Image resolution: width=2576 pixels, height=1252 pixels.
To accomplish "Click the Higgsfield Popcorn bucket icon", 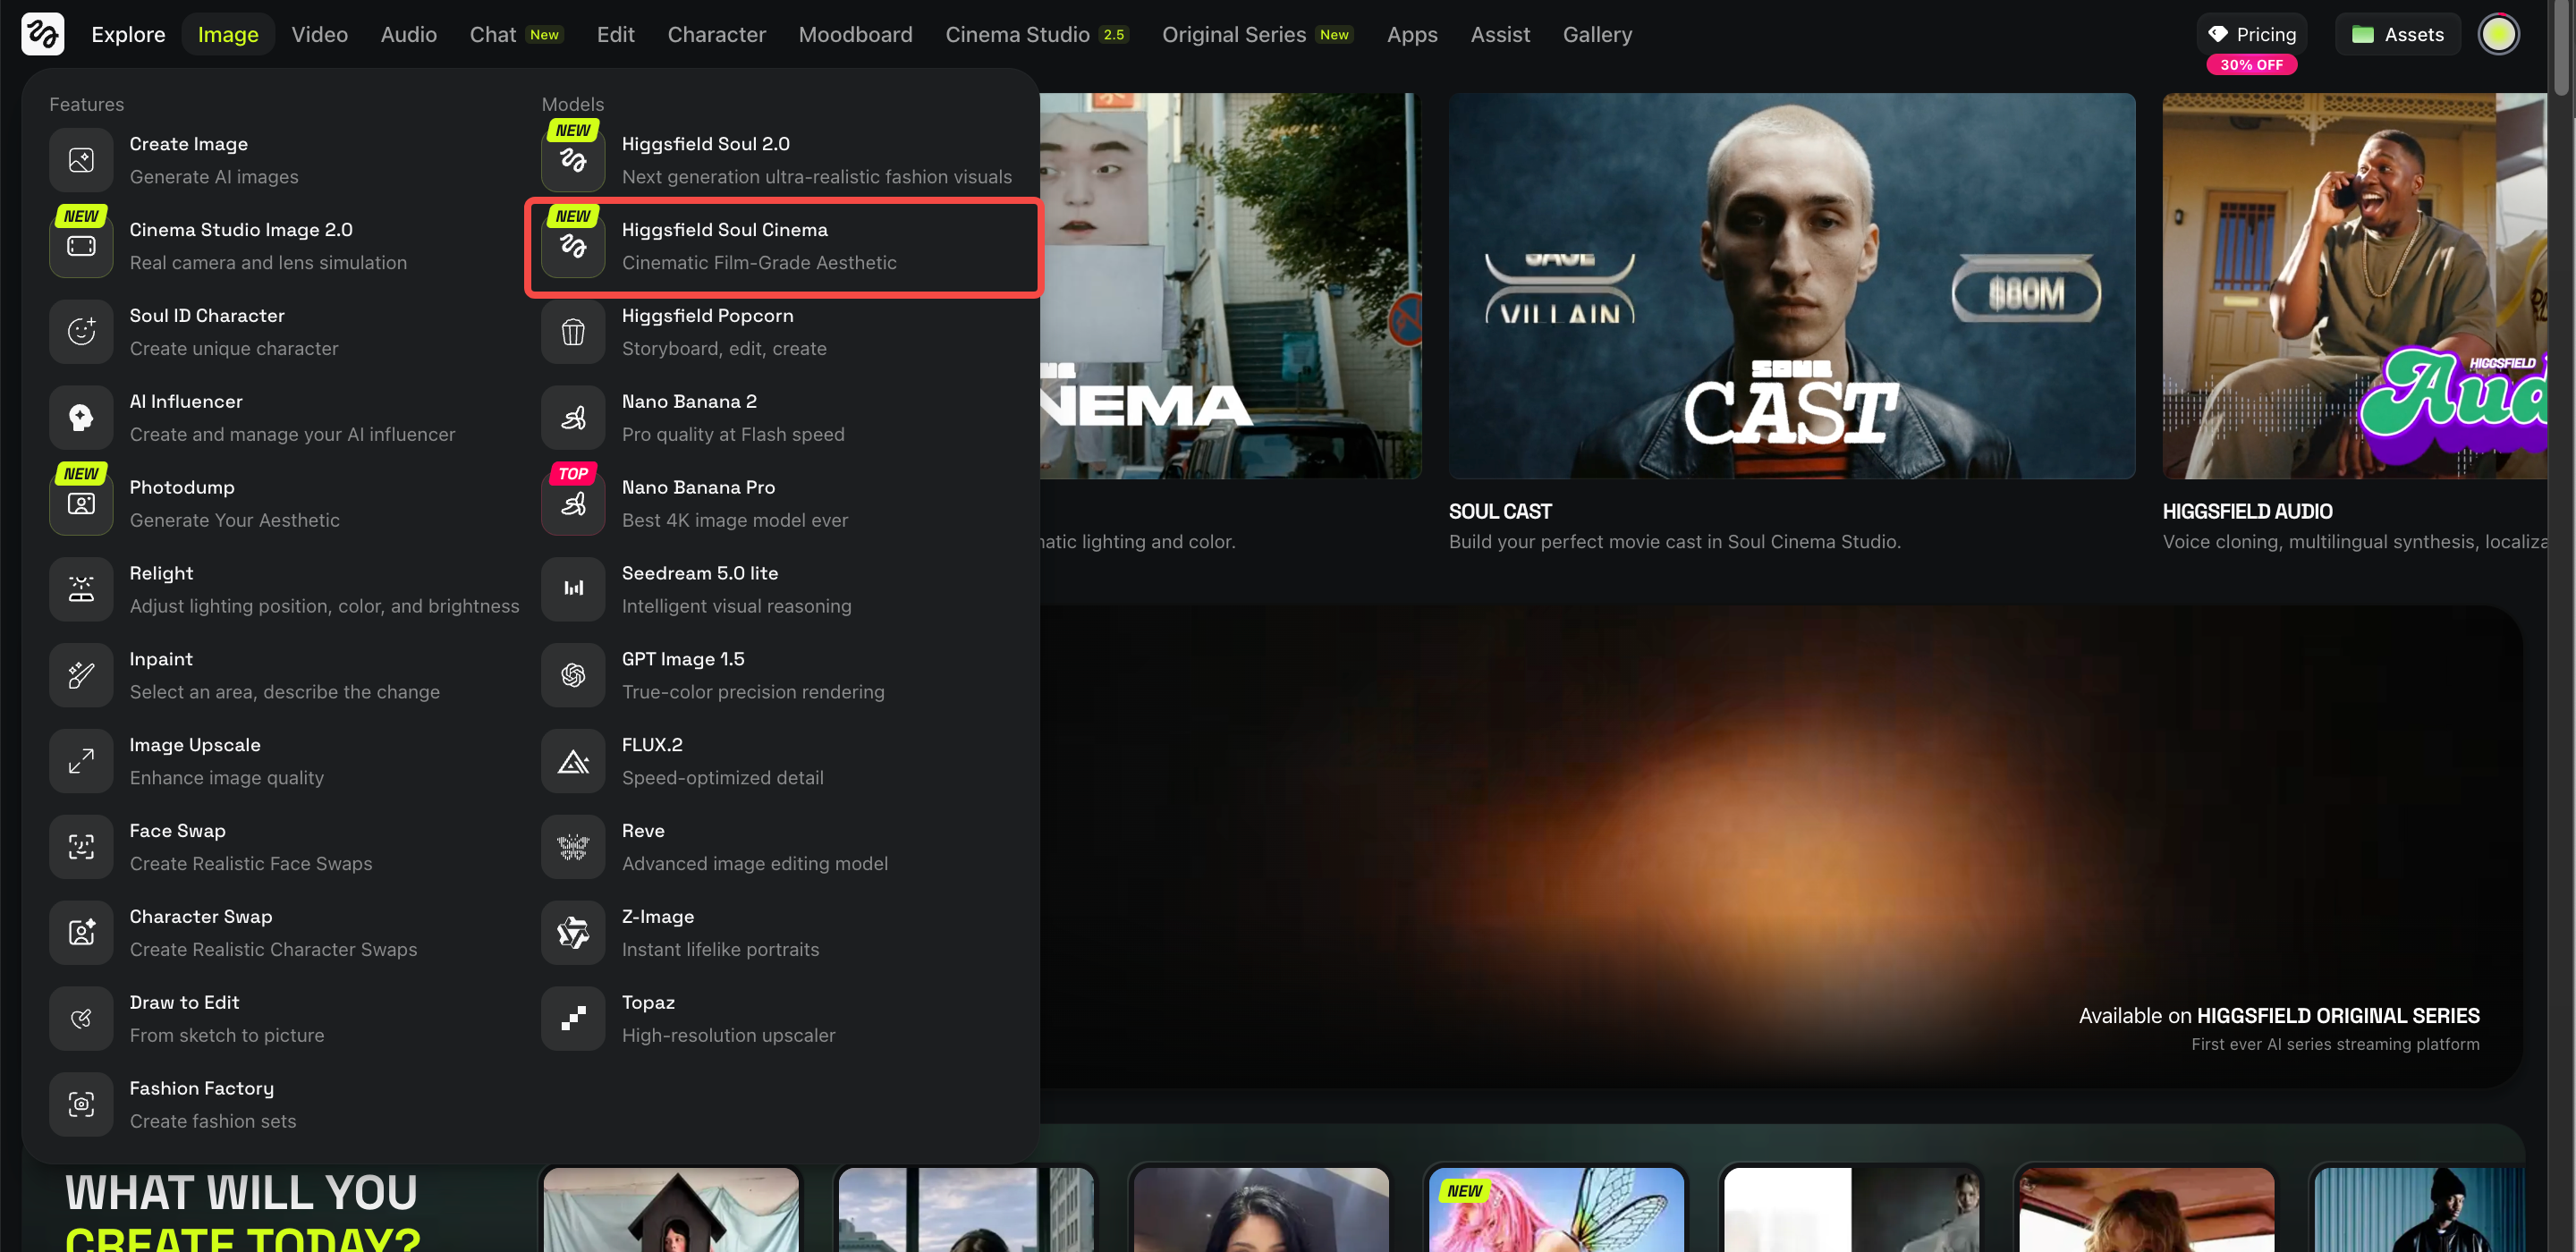I will 573,332.
